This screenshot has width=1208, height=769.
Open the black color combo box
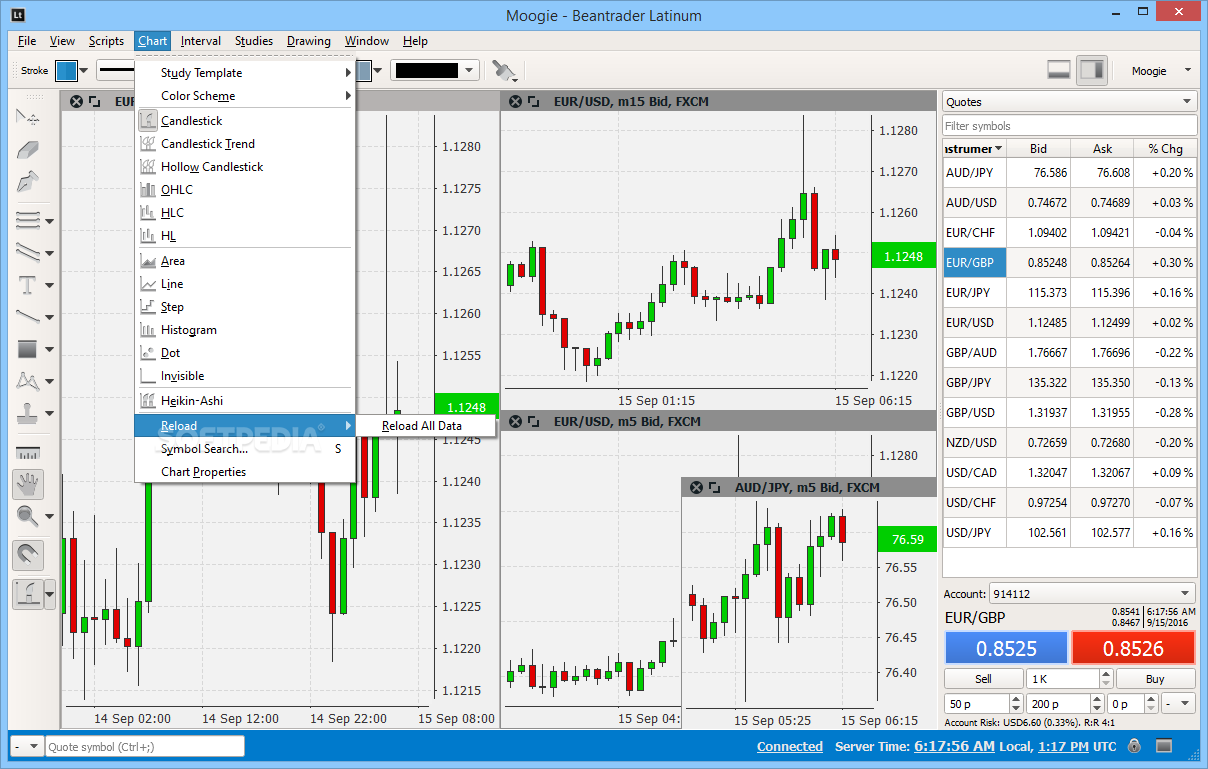click(x=435, y=70)
